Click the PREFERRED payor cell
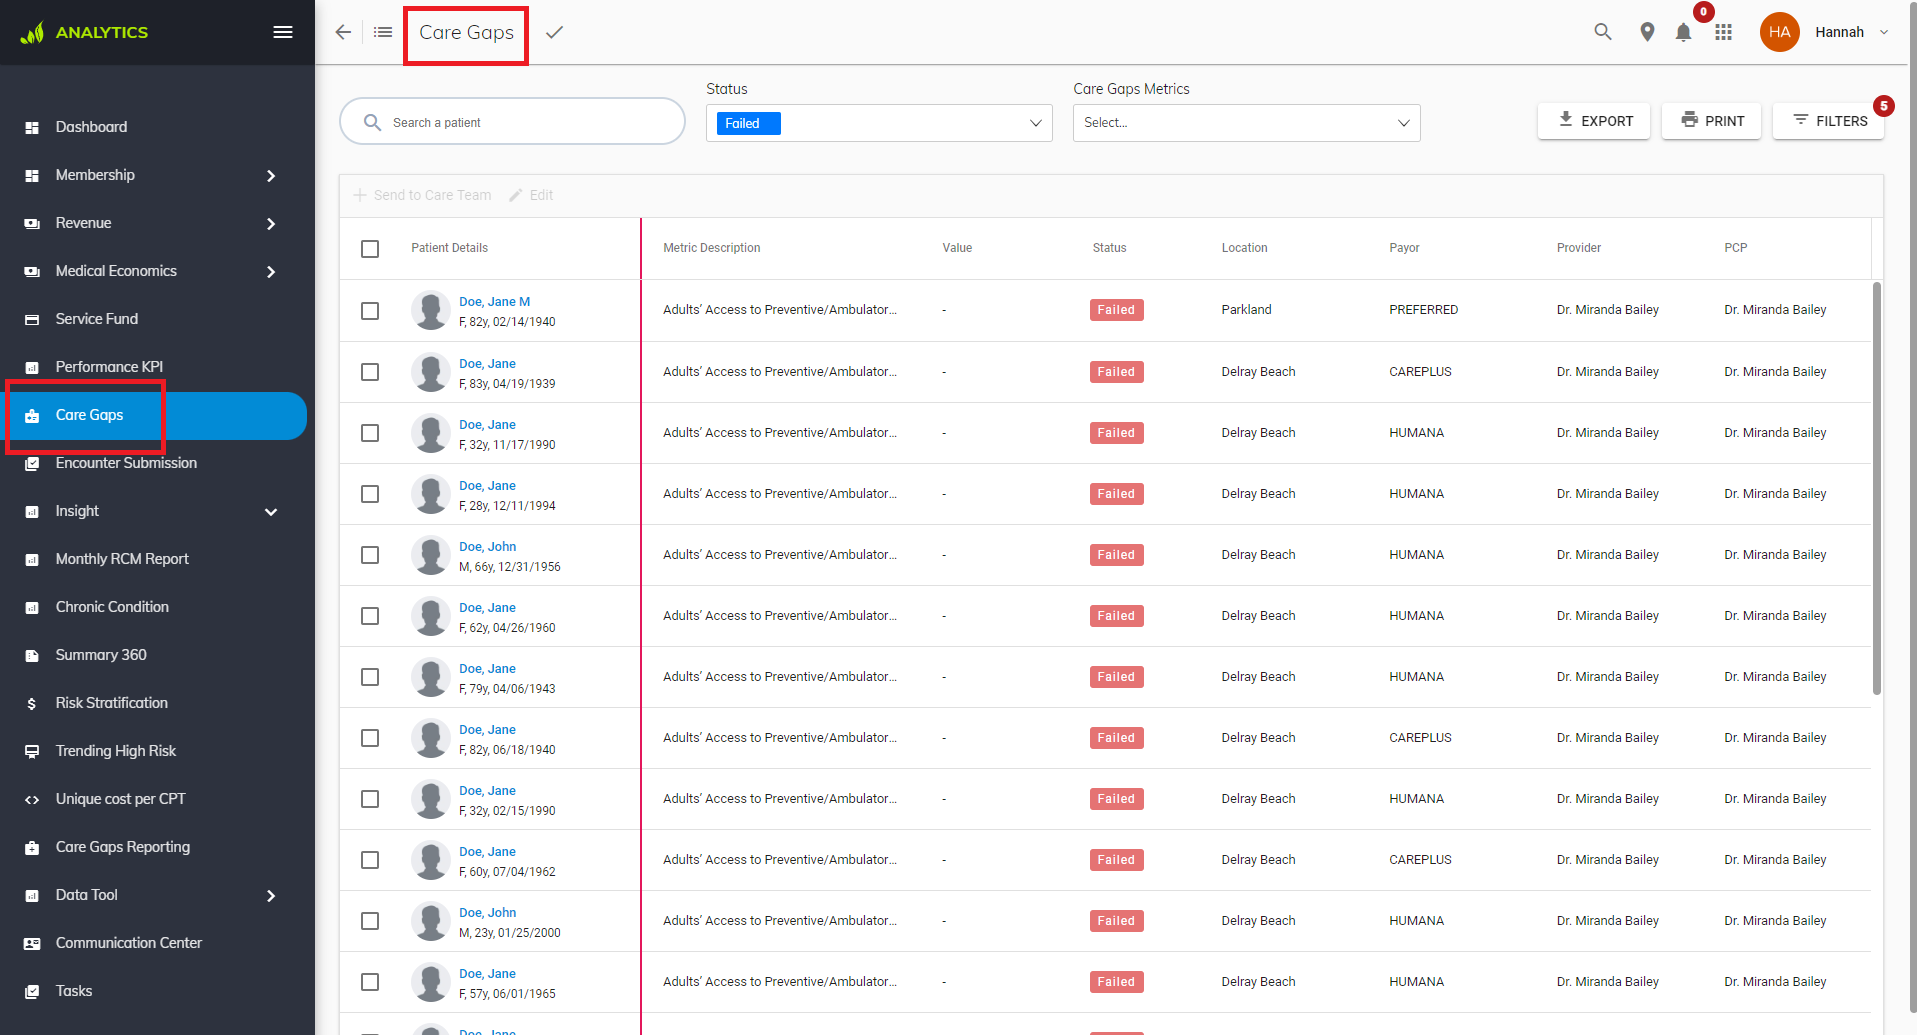Screen dimensions: 1917x1035 pyautogui.click(x=1423, y=310)
